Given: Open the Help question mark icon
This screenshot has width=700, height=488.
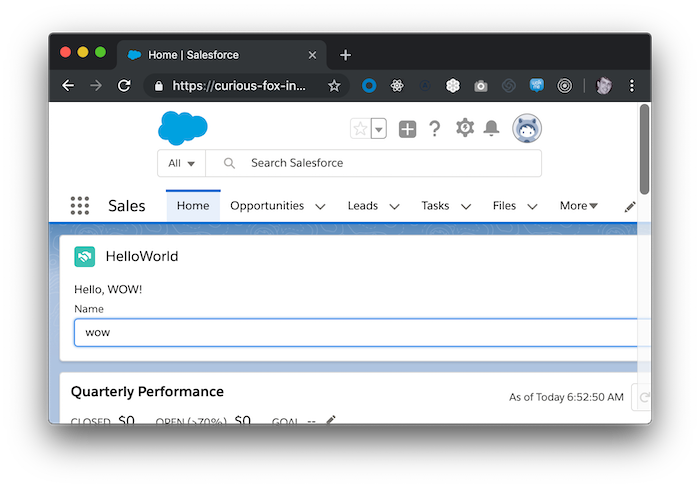Looking at the screenshot, I should pyautogui.click(x=434, y=129).
